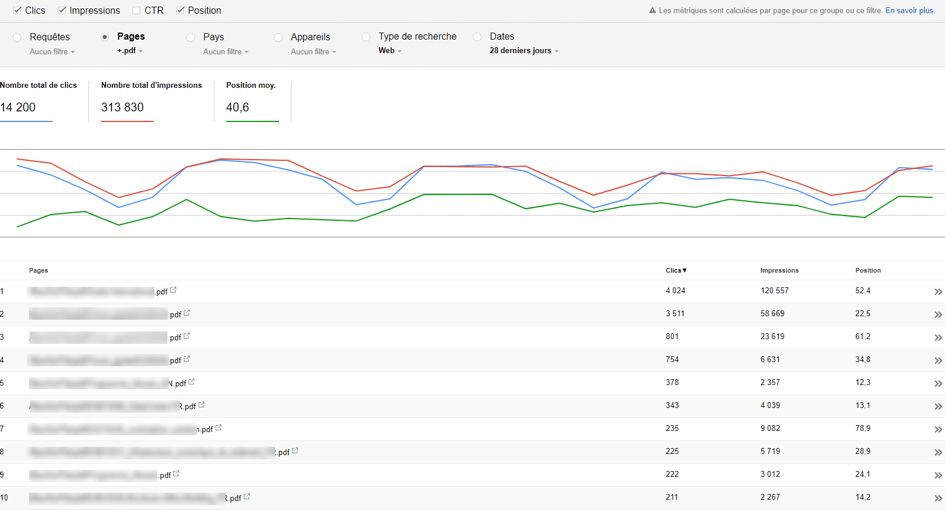Open external link icon for row 1 PDF

pos(173,290)
